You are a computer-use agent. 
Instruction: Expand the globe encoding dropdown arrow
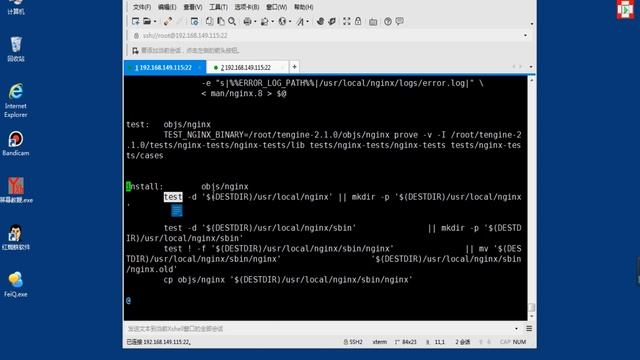(x=290, y=22)
